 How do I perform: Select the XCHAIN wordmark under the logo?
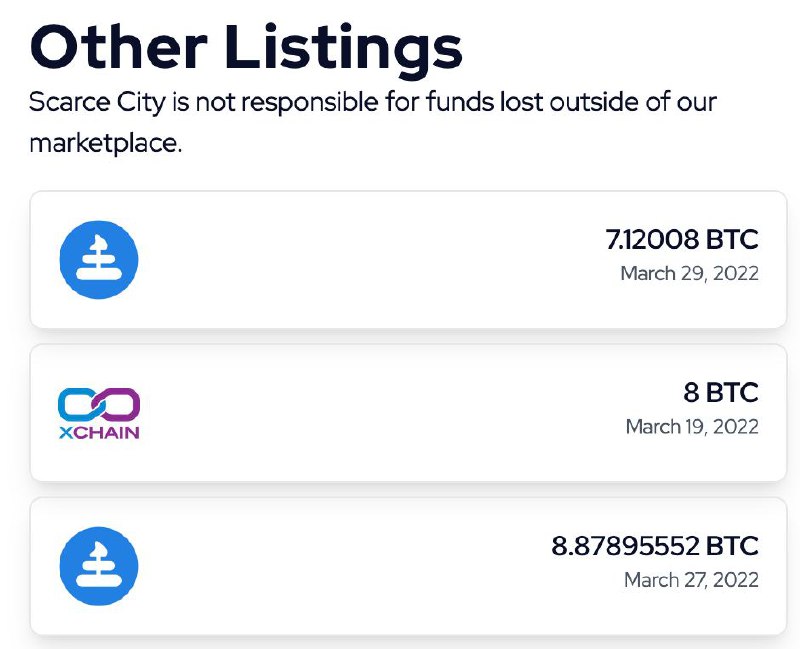tap(99, 433)
